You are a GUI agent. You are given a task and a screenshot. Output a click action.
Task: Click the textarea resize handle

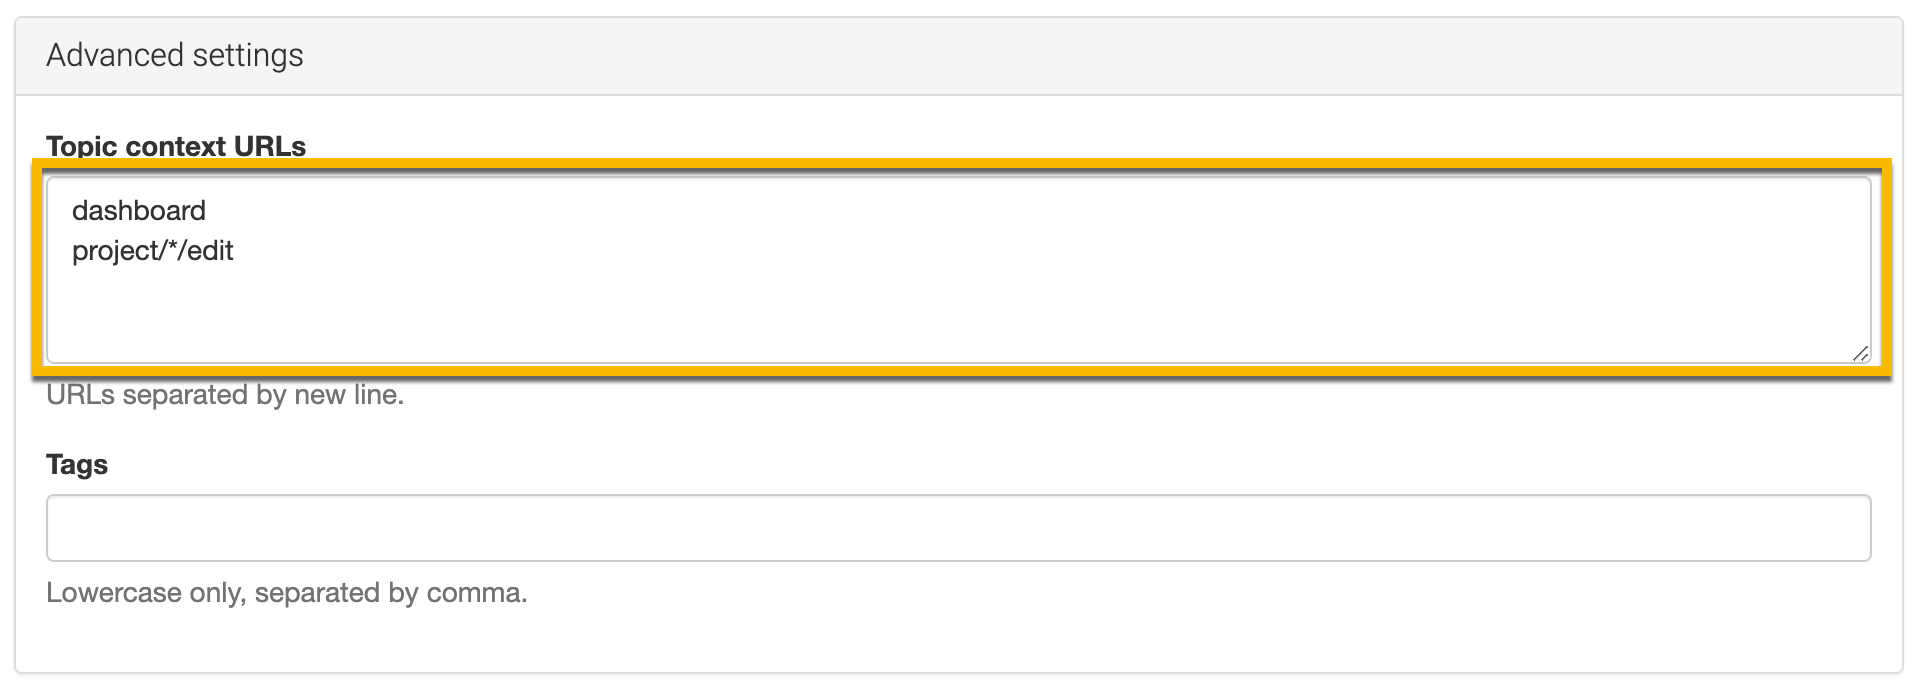pos(1859,353)
